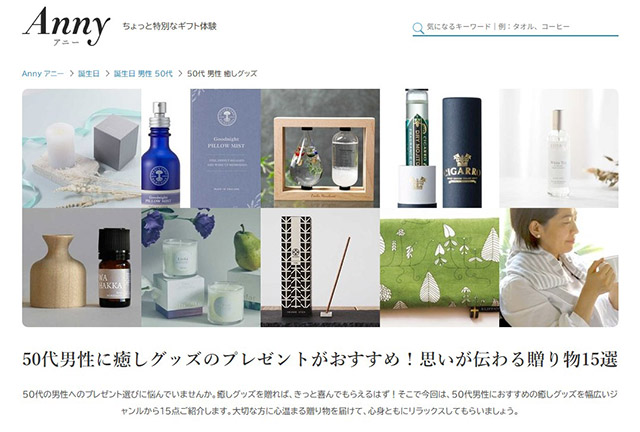
Task: Open the wooden frame glass terrarium image
Action: click(320, 148)
